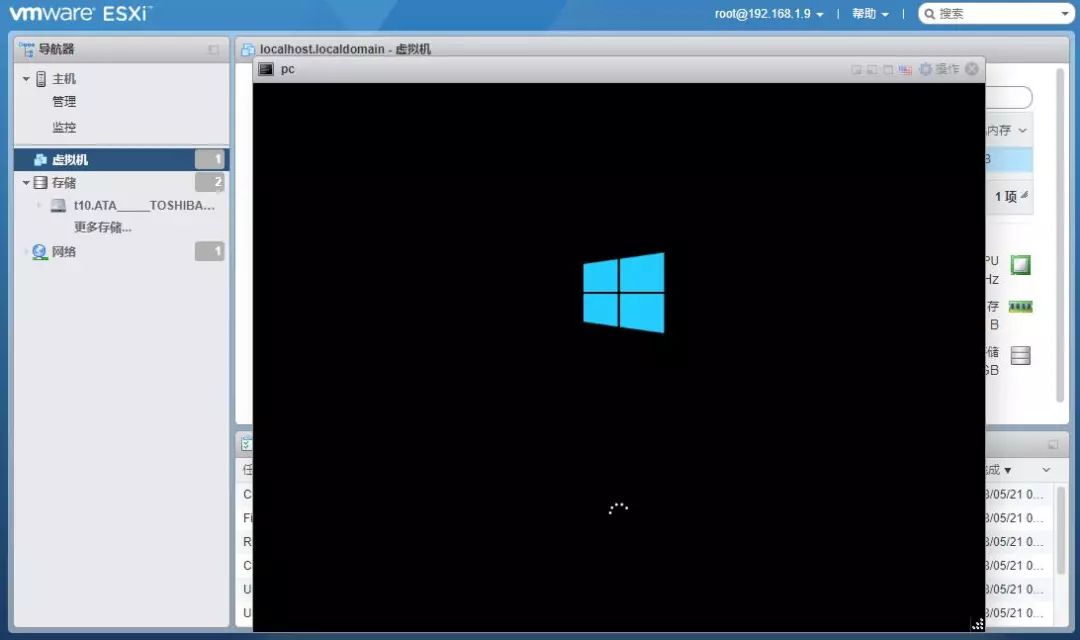Viewport: 1080px width, 640px height.
Task: Click the 导航器 navigator panel icon
Action: tap(27, 49)
